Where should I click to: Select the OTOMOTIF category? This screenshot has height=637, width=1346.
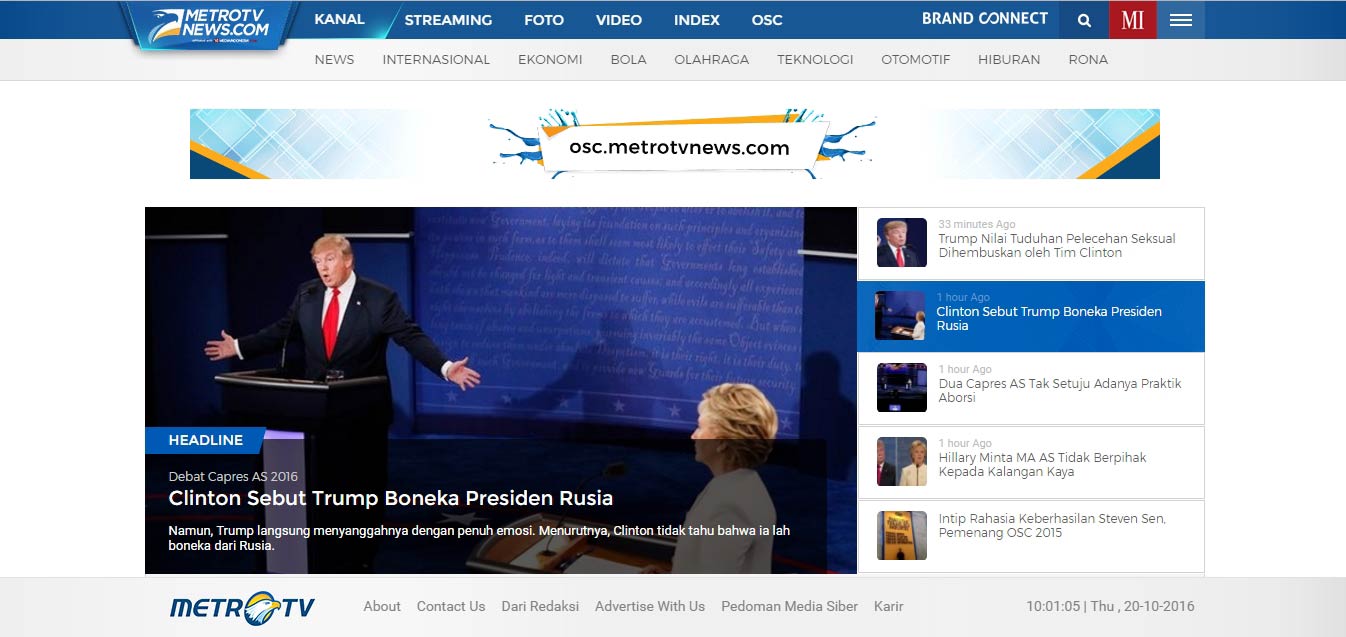(916, 60)
